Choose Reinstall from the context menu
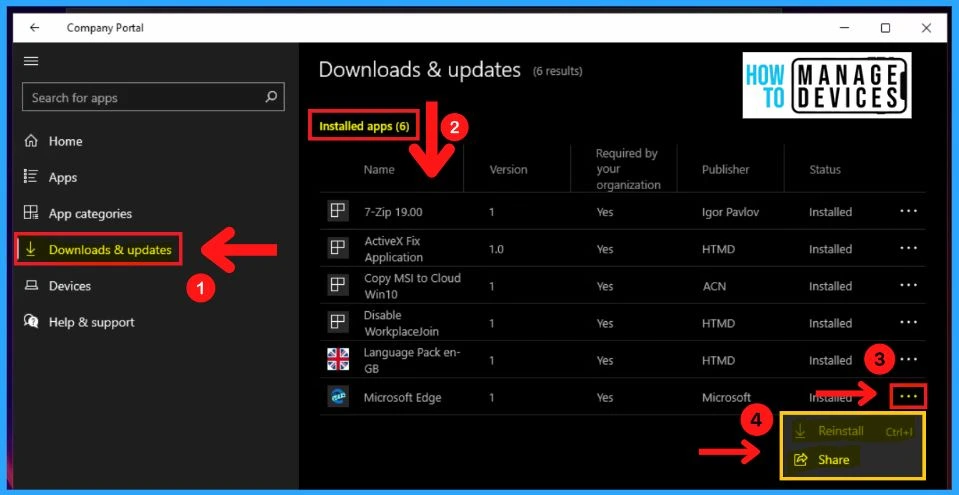Viewport: 959px width, 495px height. 853,431
